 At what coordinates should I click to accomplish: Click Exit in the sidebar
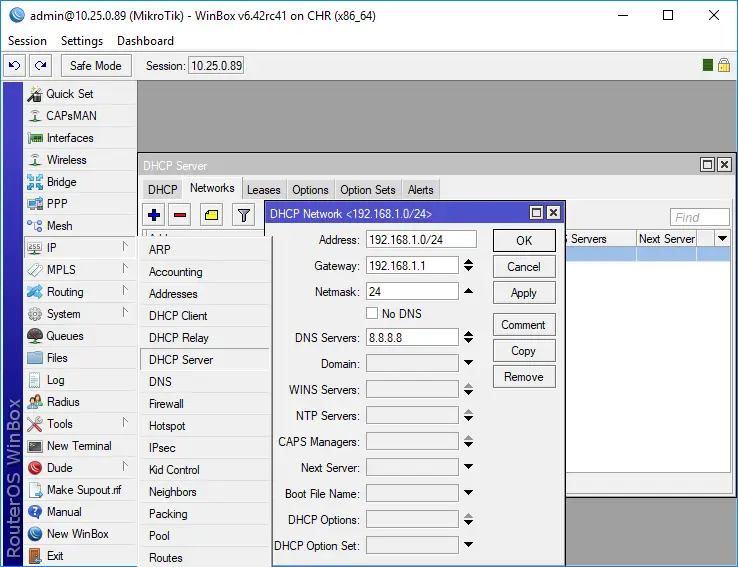click(x=80, y=556)
